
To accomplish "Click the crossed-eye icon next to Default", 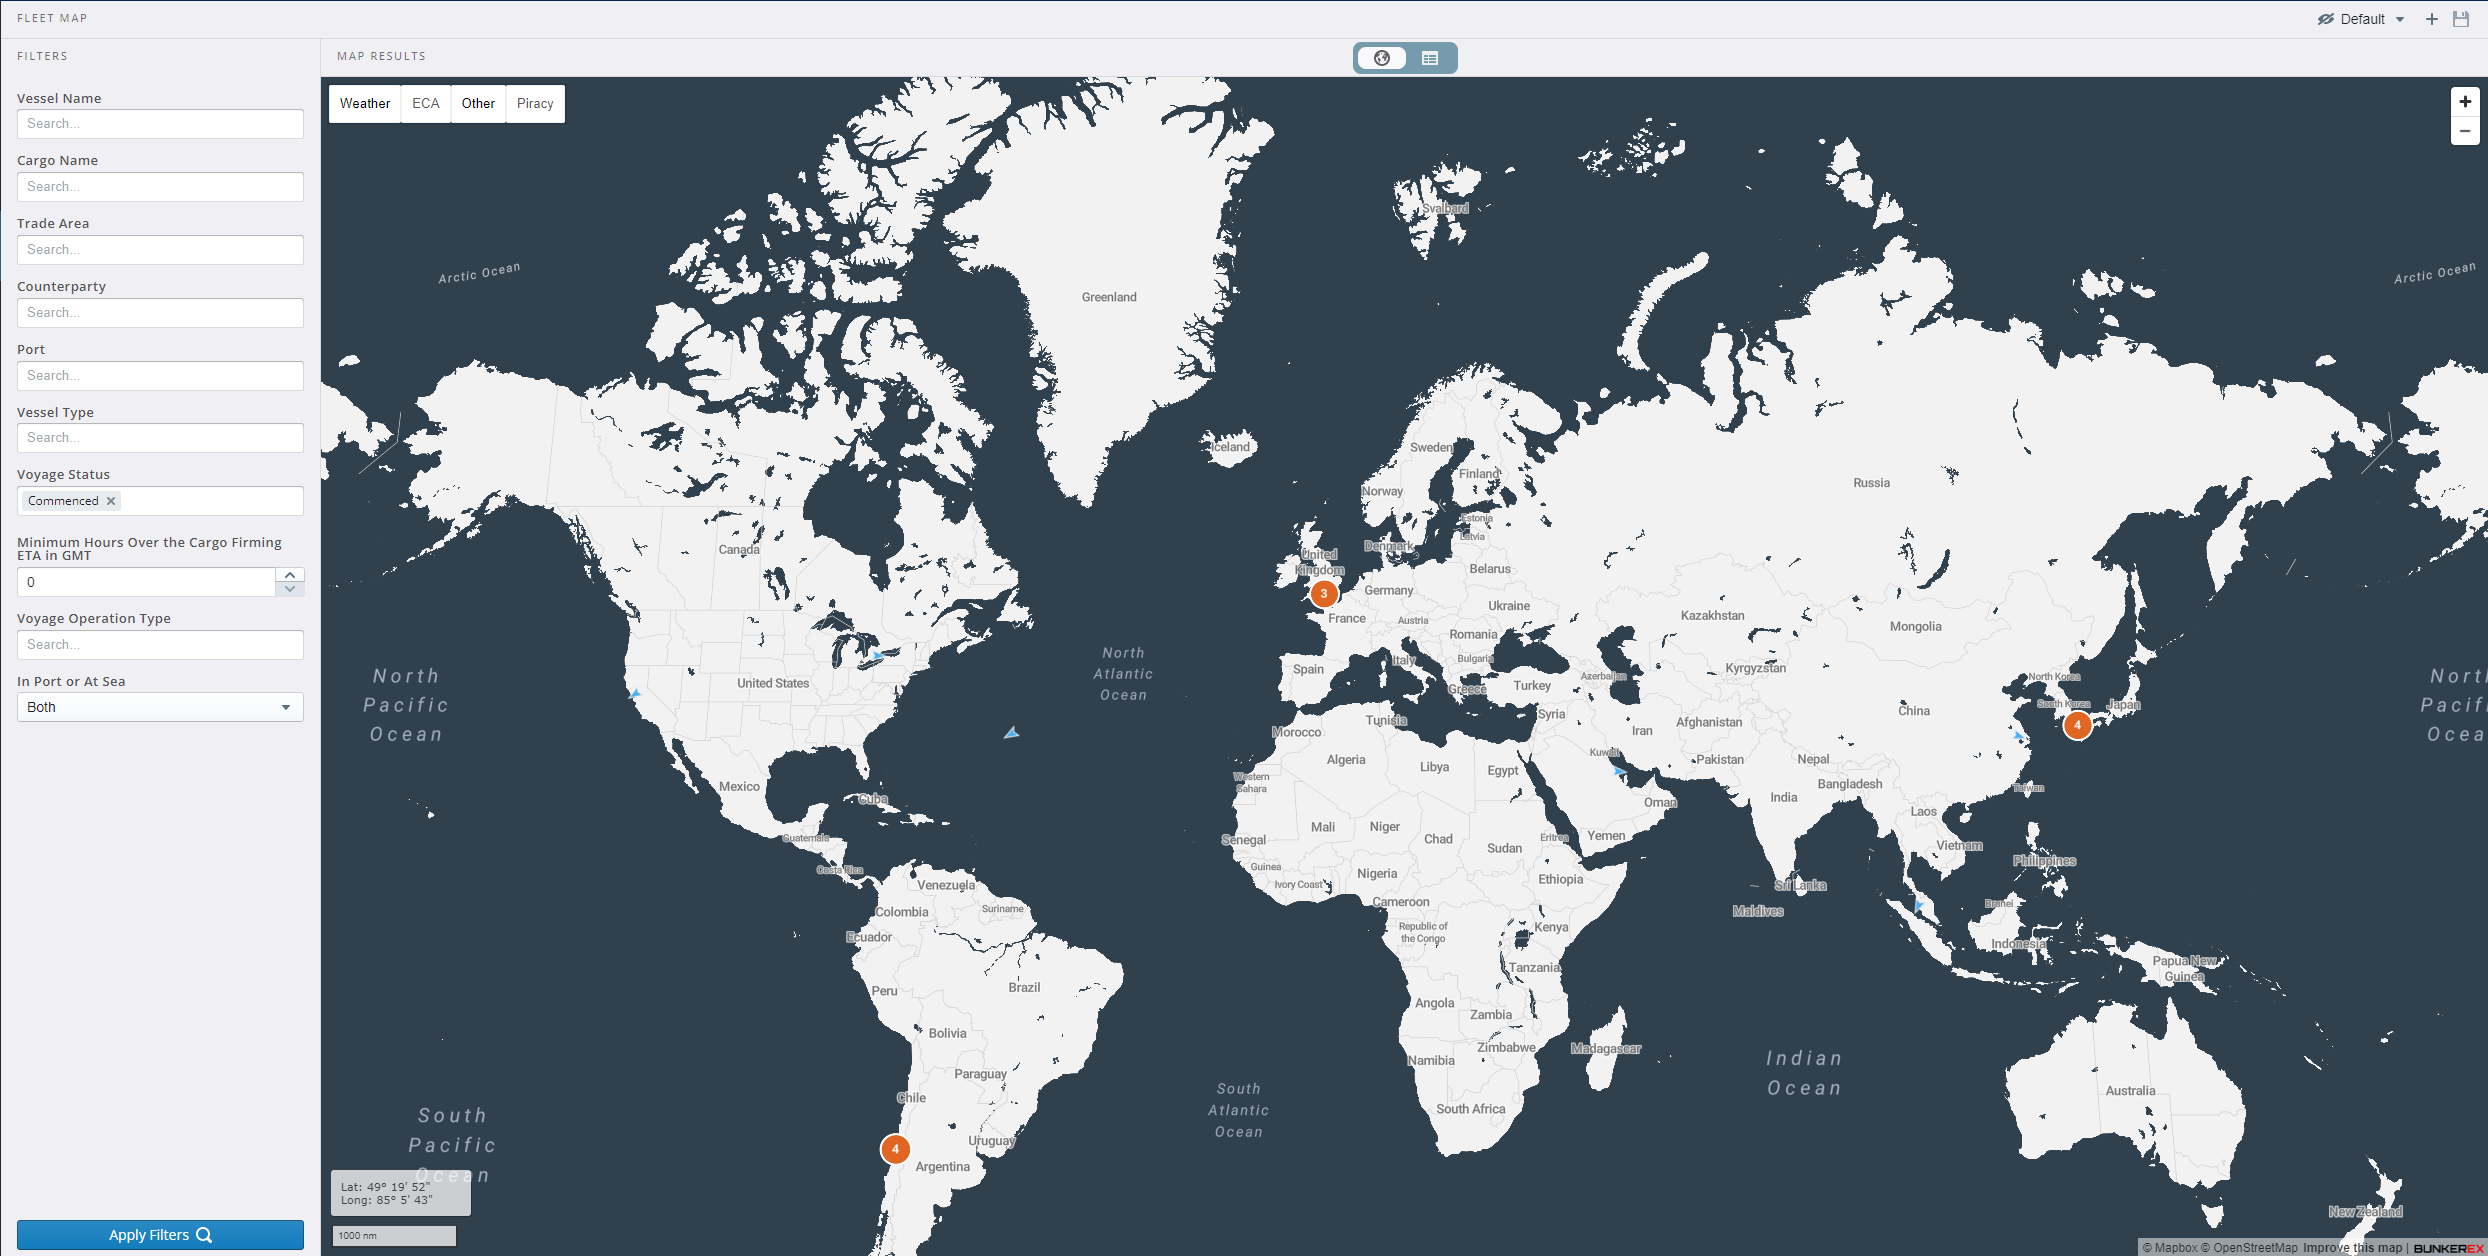I will [x=2326, y=18].
